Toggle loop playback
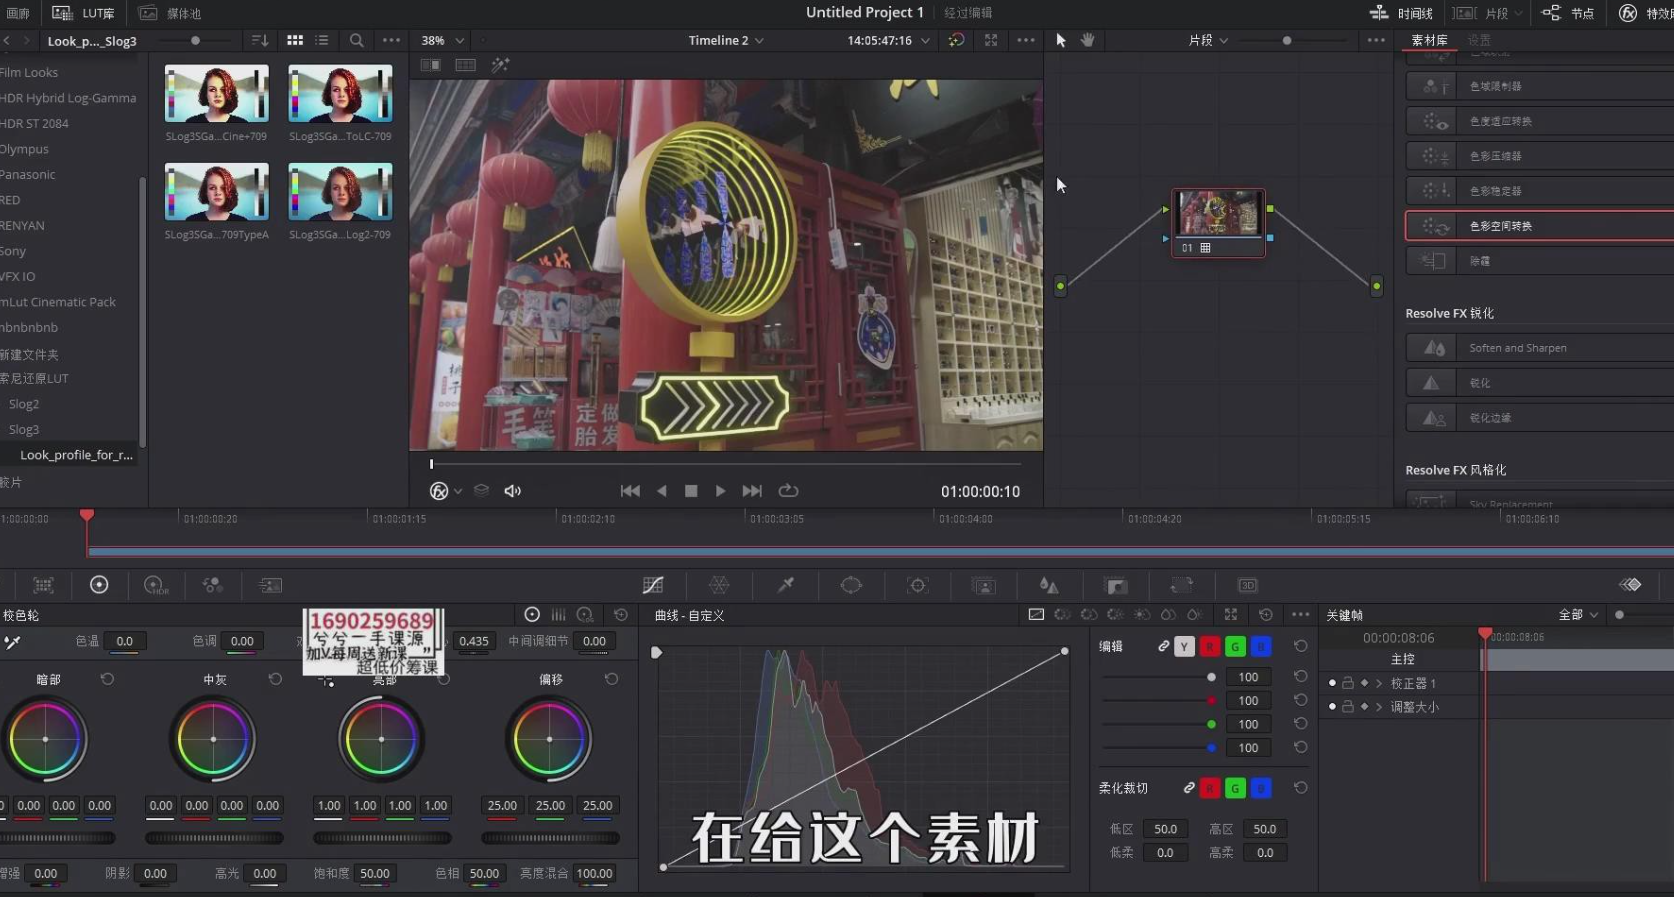Image resolution: width=1674 pixels, height=897 pixels. 788,491
